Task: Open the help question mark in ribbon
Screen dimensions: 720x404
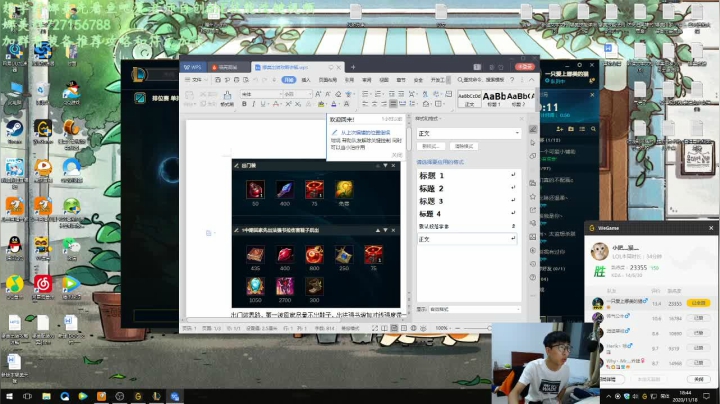Action: tap(512, 80)
